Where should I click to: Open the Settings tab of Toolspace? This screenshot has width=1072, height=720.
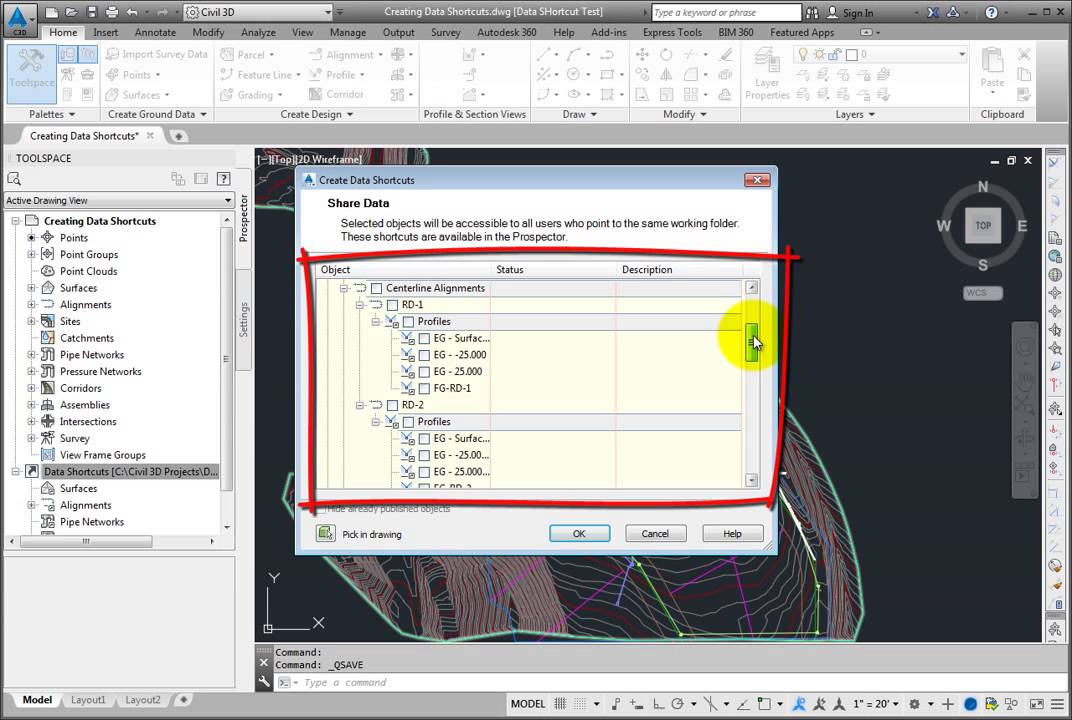coord(243,319)
